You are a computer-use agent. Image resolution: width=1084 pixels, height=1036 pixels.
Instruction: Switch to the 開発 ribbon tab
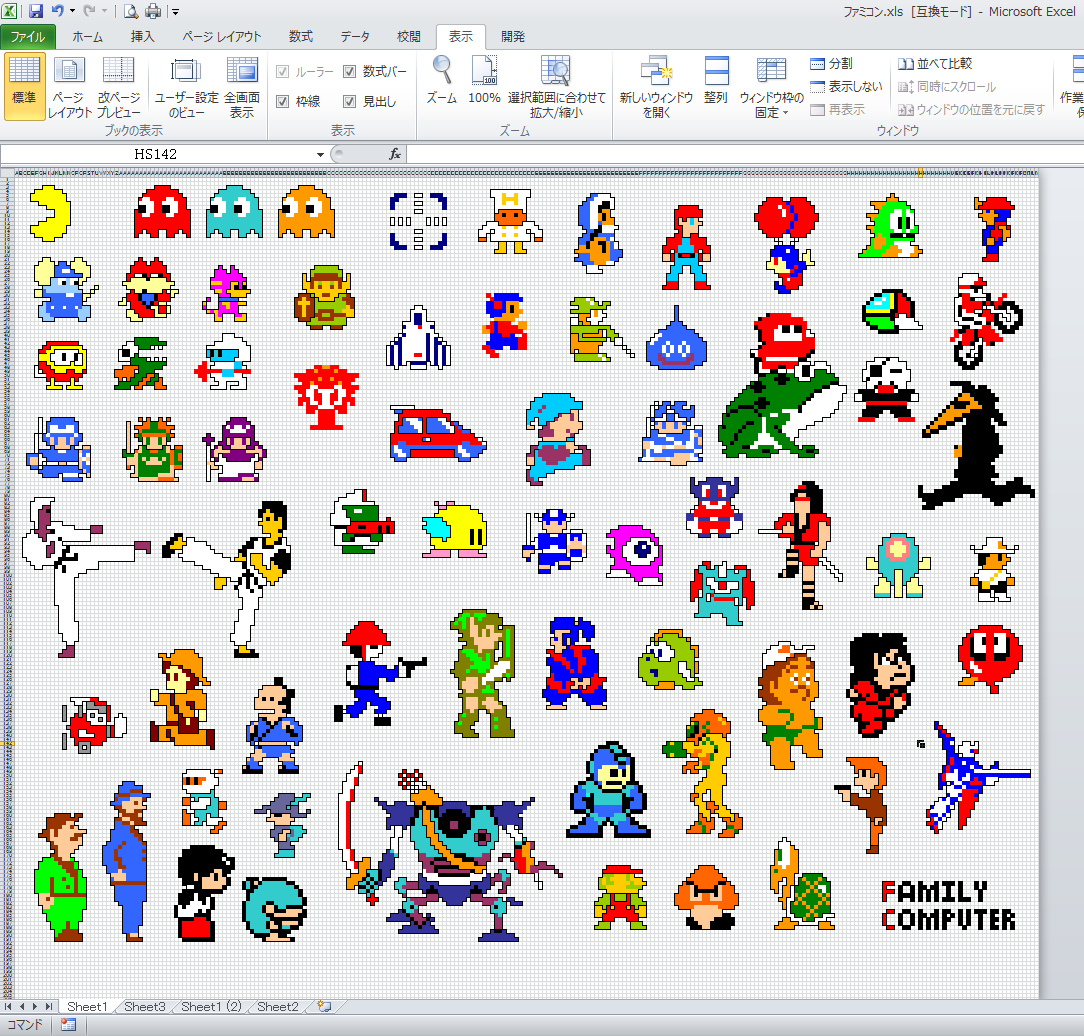(513, 37)
